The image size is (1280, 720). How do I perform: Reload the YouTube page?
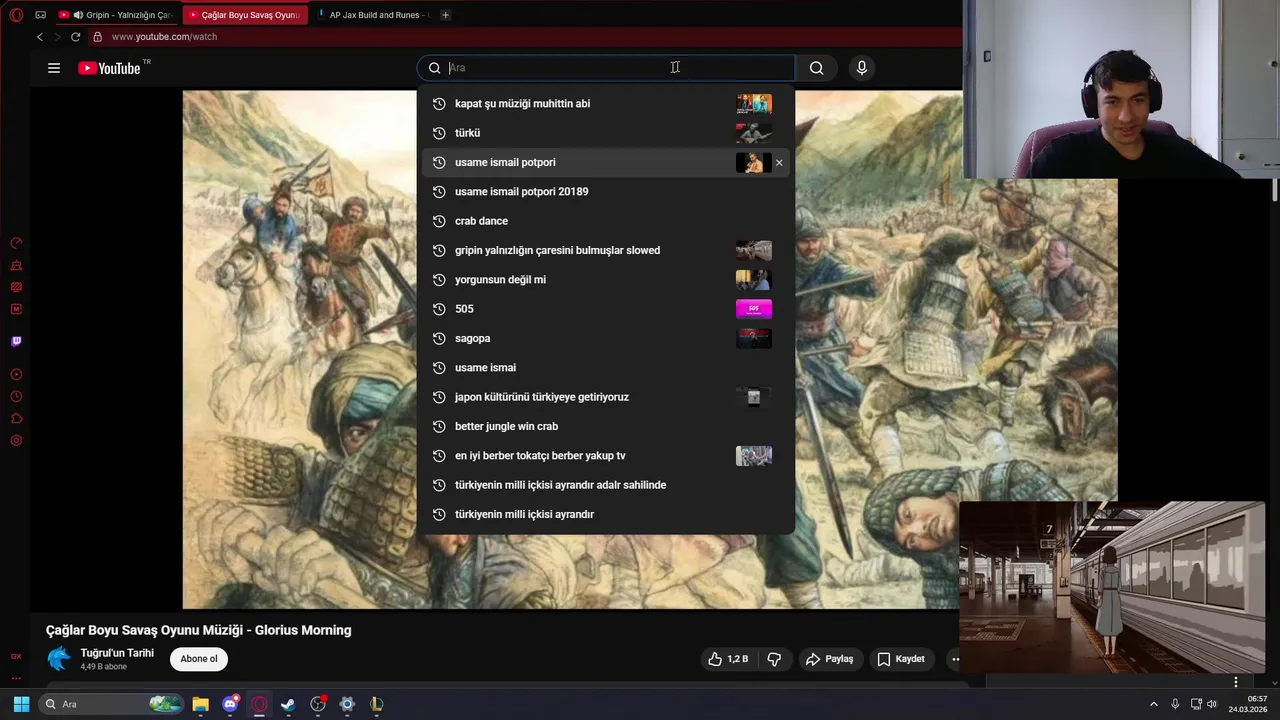[x=75, y=37]
